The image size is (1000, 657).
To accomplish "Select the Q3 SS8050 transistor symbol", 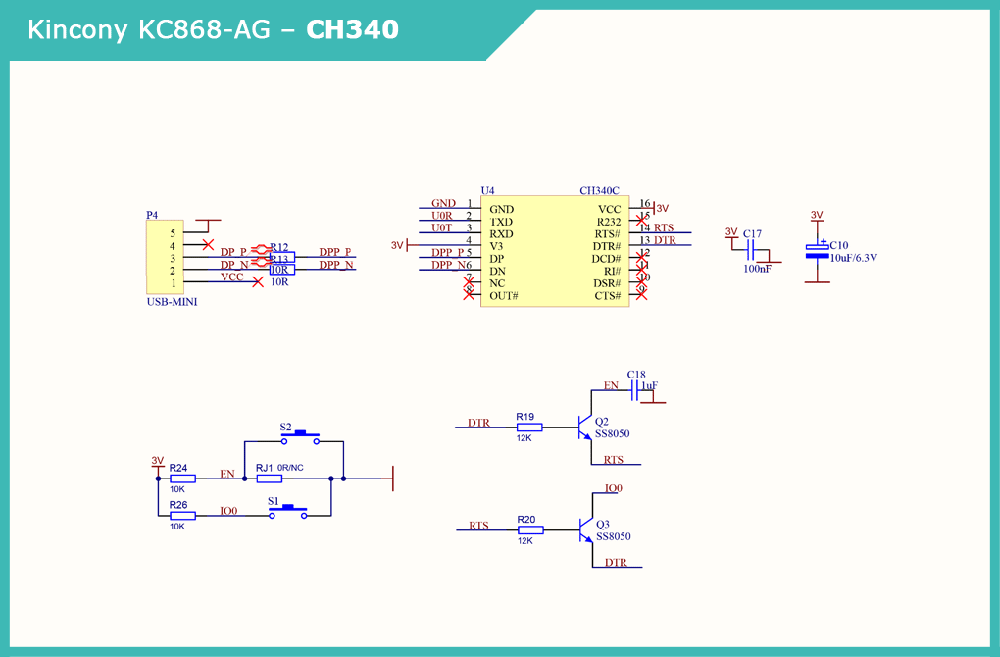I will coord(584,530).
